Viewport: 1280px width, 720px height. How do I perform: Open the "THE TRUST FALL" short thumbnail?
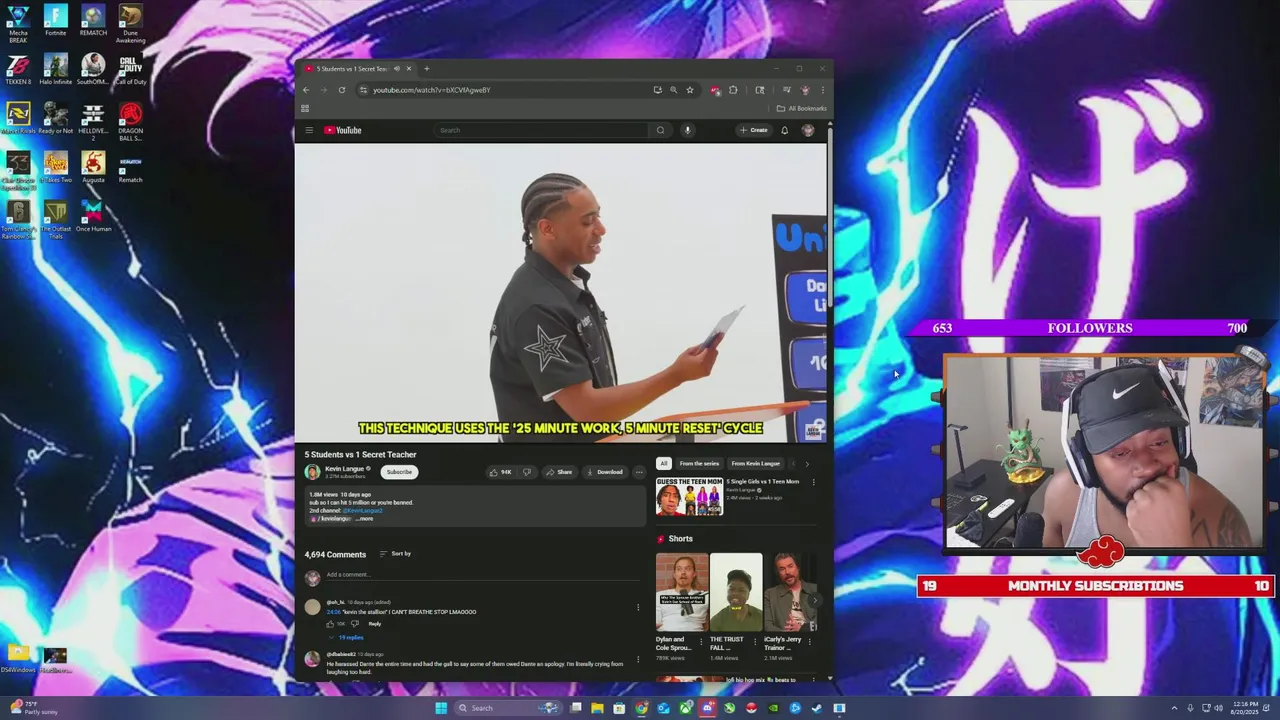736,592
